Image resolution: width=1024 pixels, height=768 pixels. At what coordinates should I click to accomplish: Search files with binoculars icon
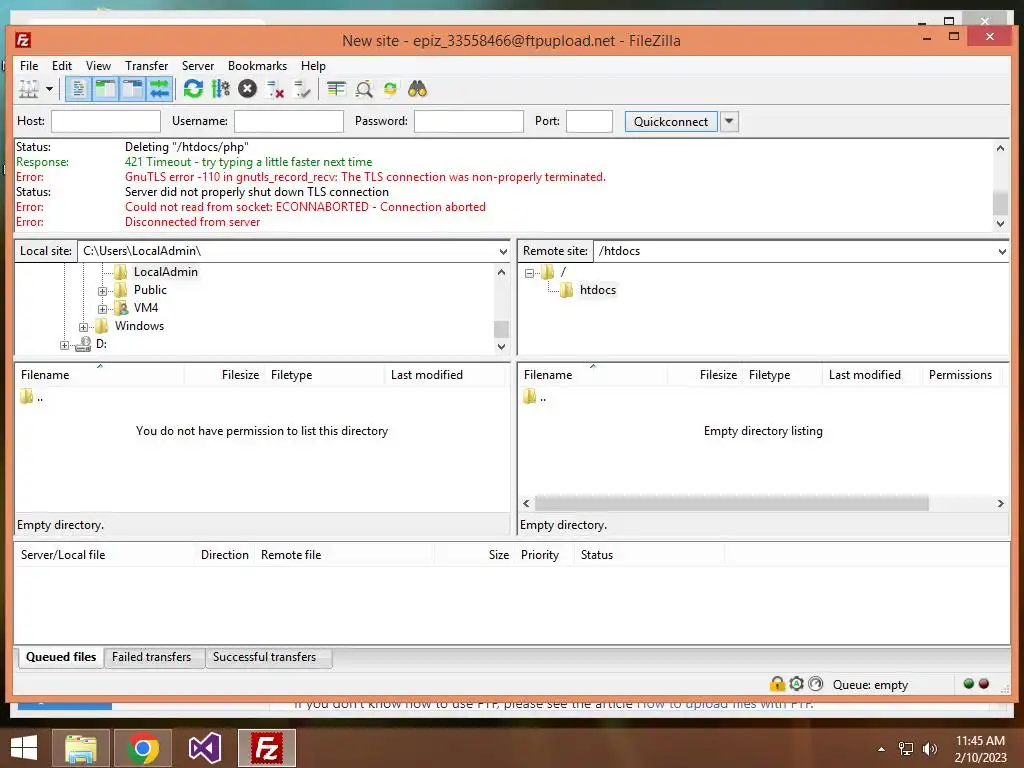(x=417, y=89)
